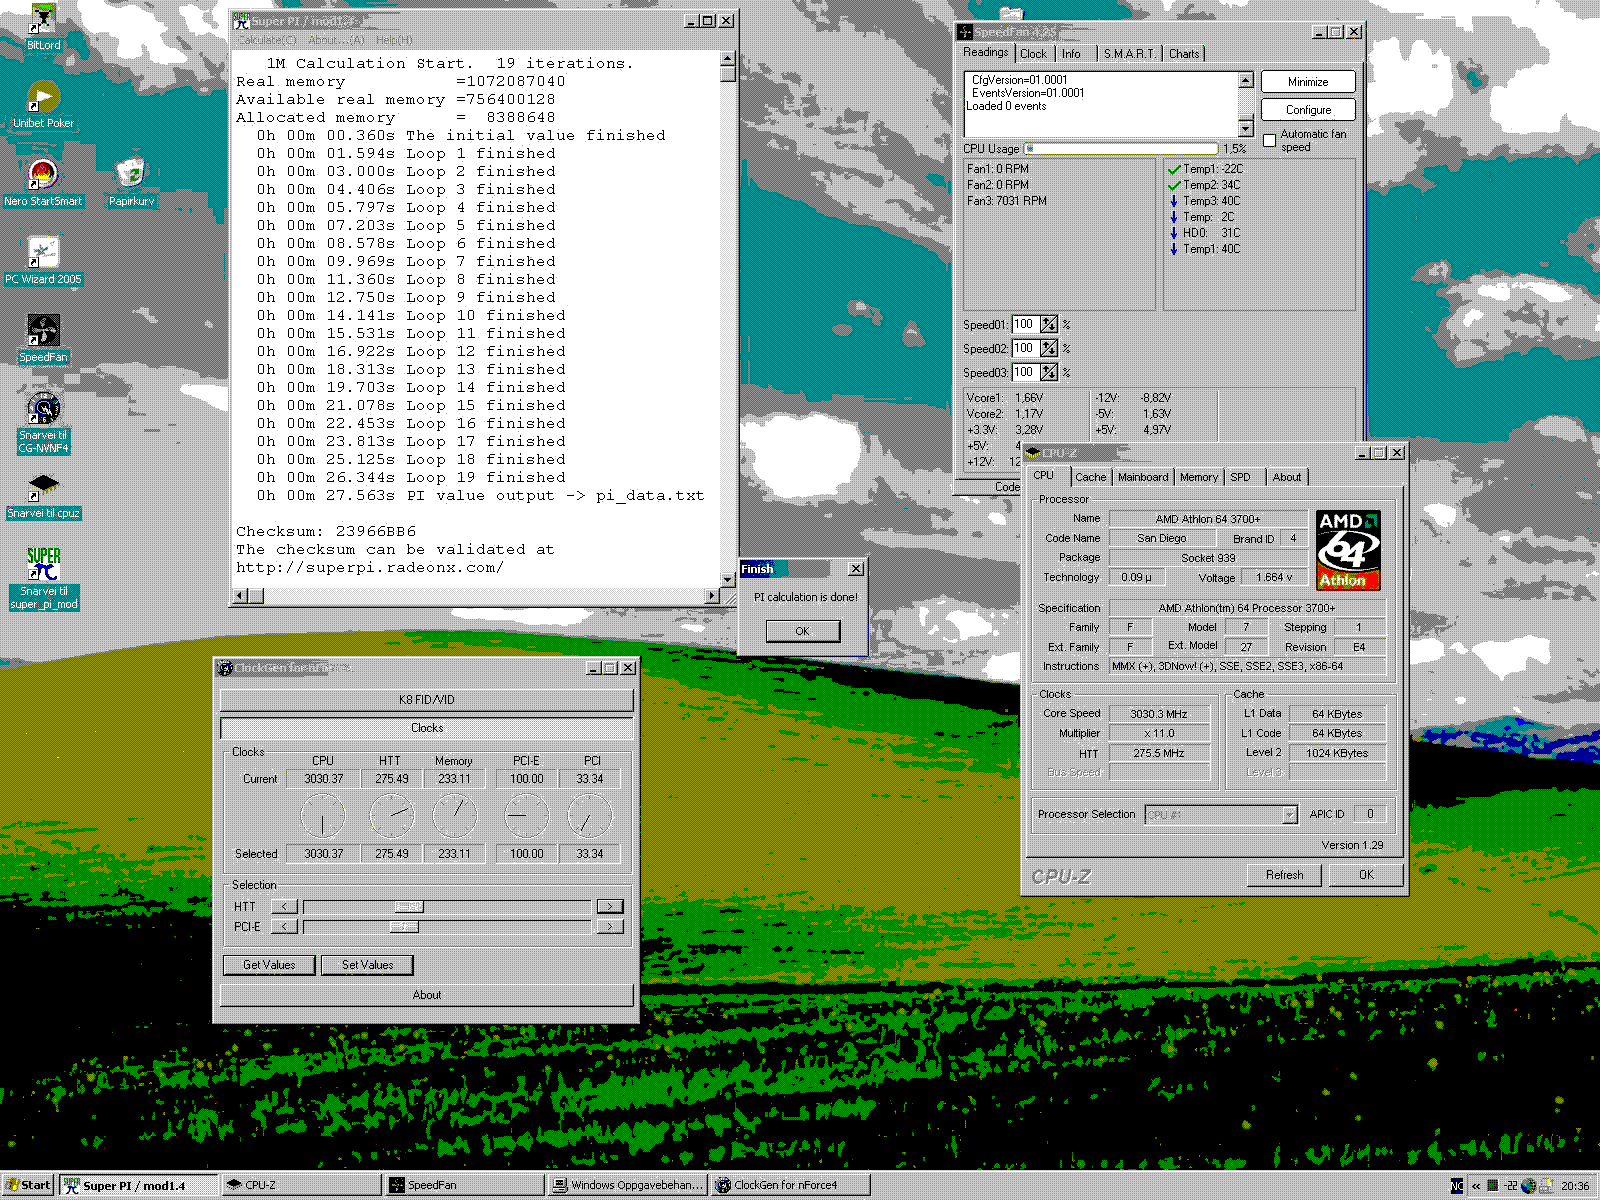
Task: Click the Super PI vertical scroll up arrow
Action: [728, 60]
